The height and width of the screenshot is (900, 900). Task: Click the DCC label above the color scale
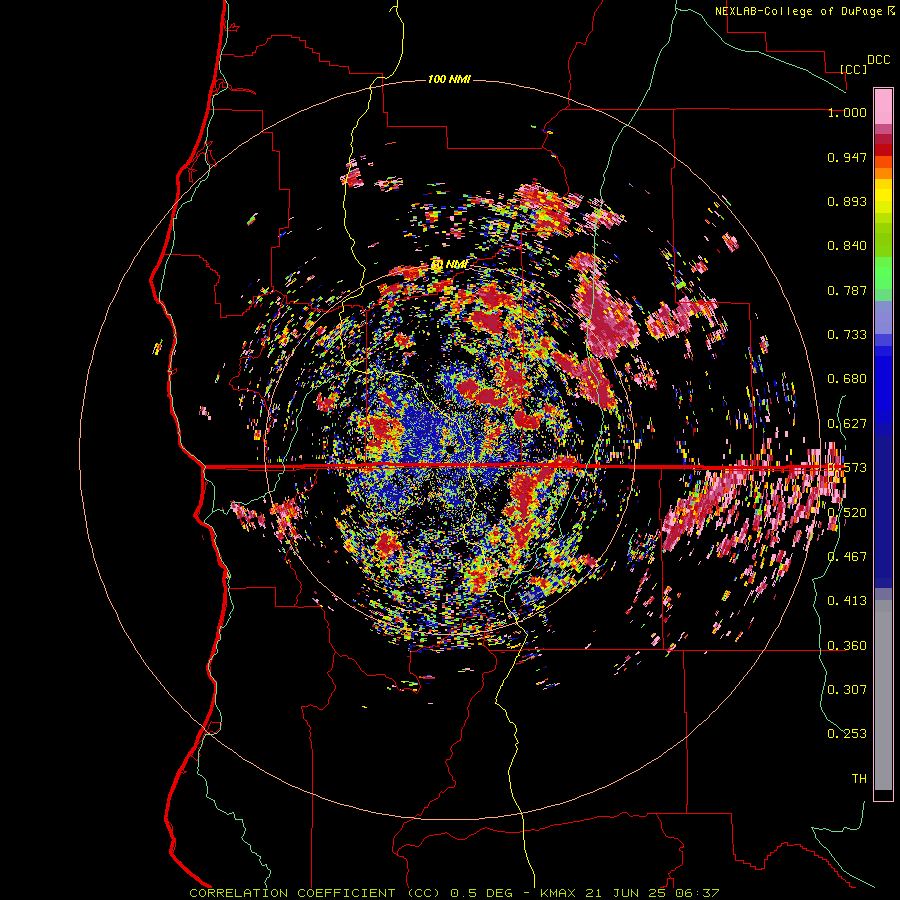878,60
